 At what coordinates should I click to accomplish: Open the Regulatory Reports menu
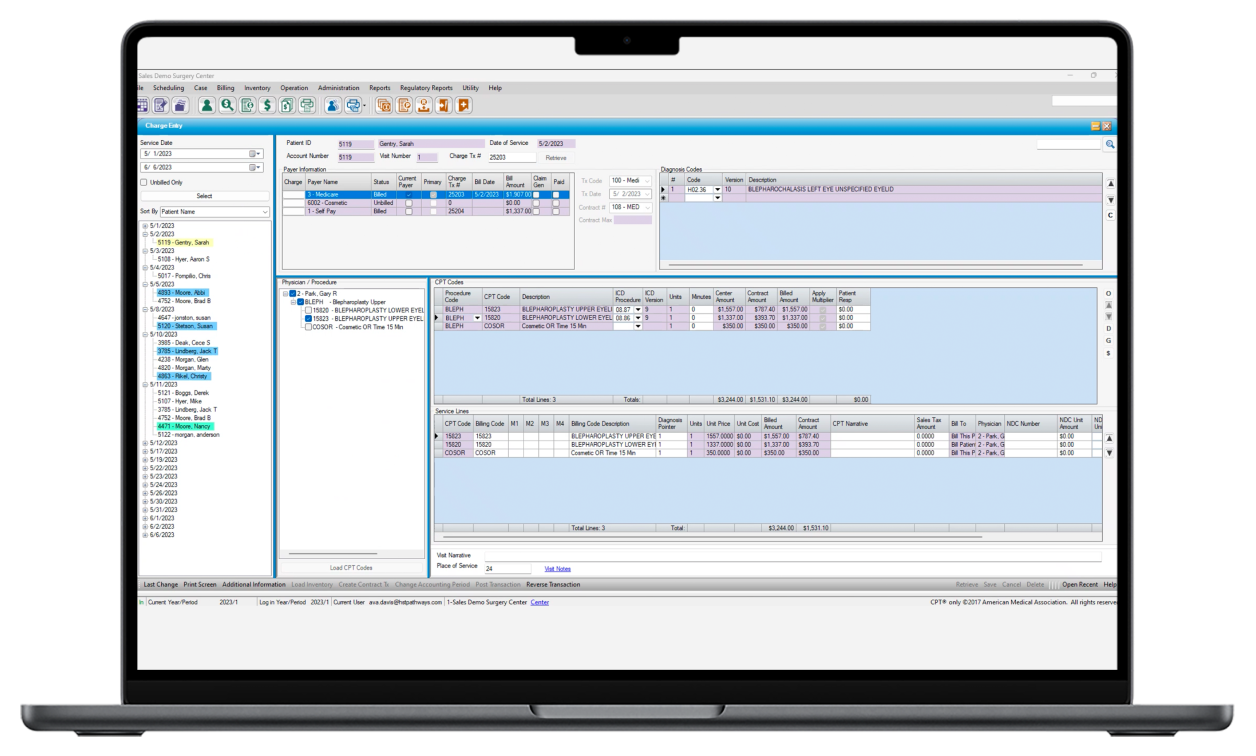[426, 88]
